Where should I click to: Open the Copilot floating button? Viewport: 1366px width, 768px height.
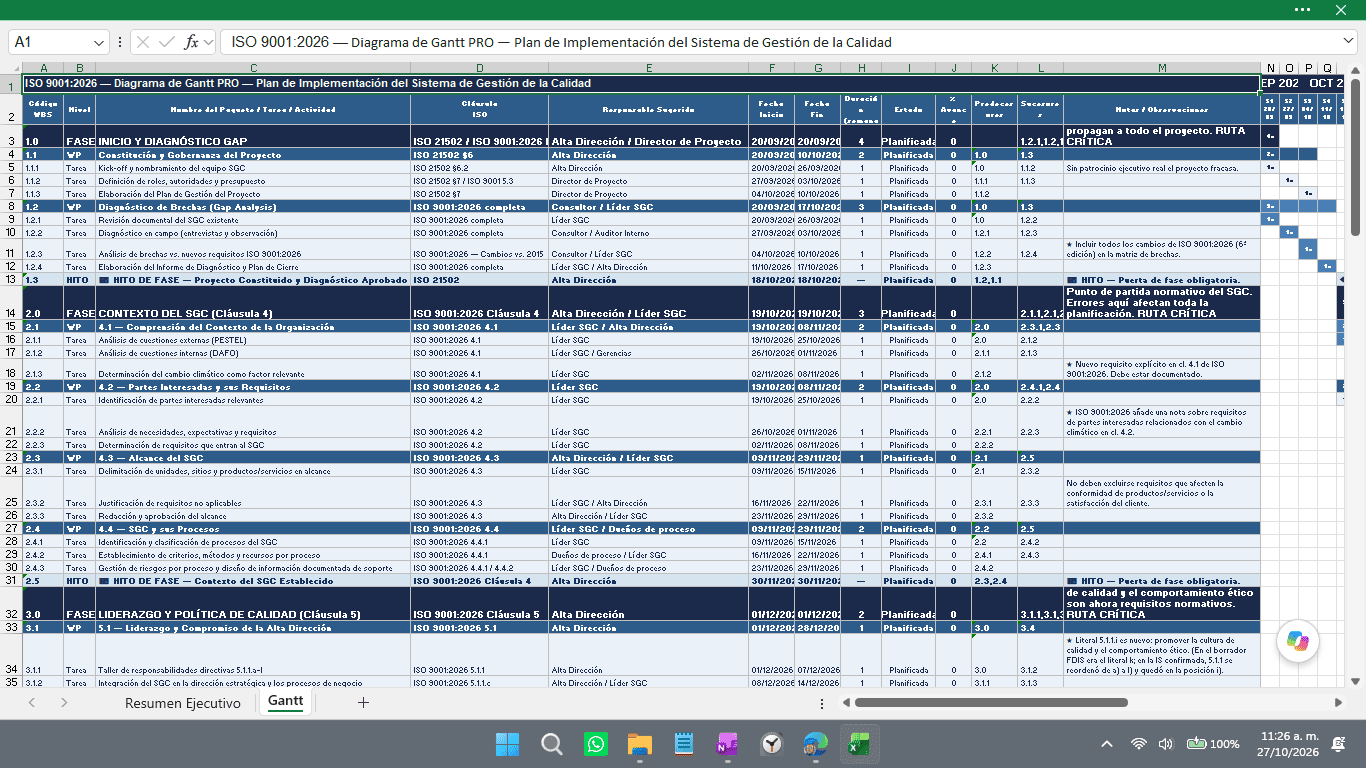coord(1298,641)
